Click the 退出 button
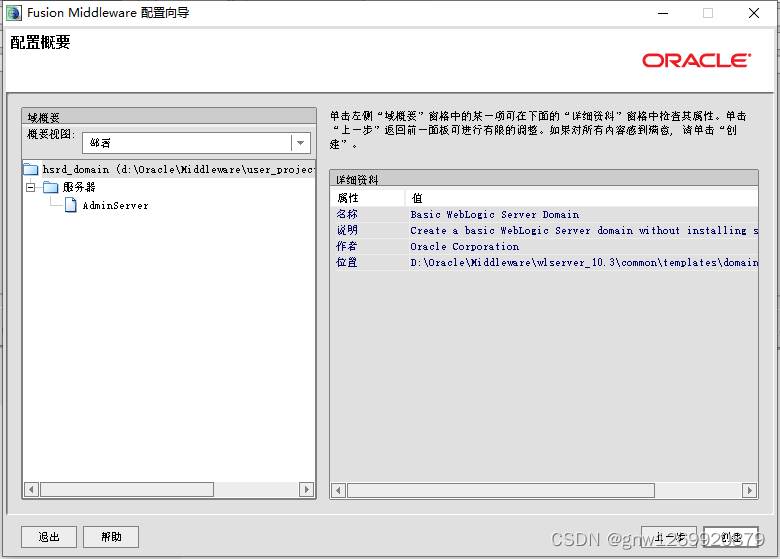780x559 pixels. pyautogui.click(x=49, y=537)
